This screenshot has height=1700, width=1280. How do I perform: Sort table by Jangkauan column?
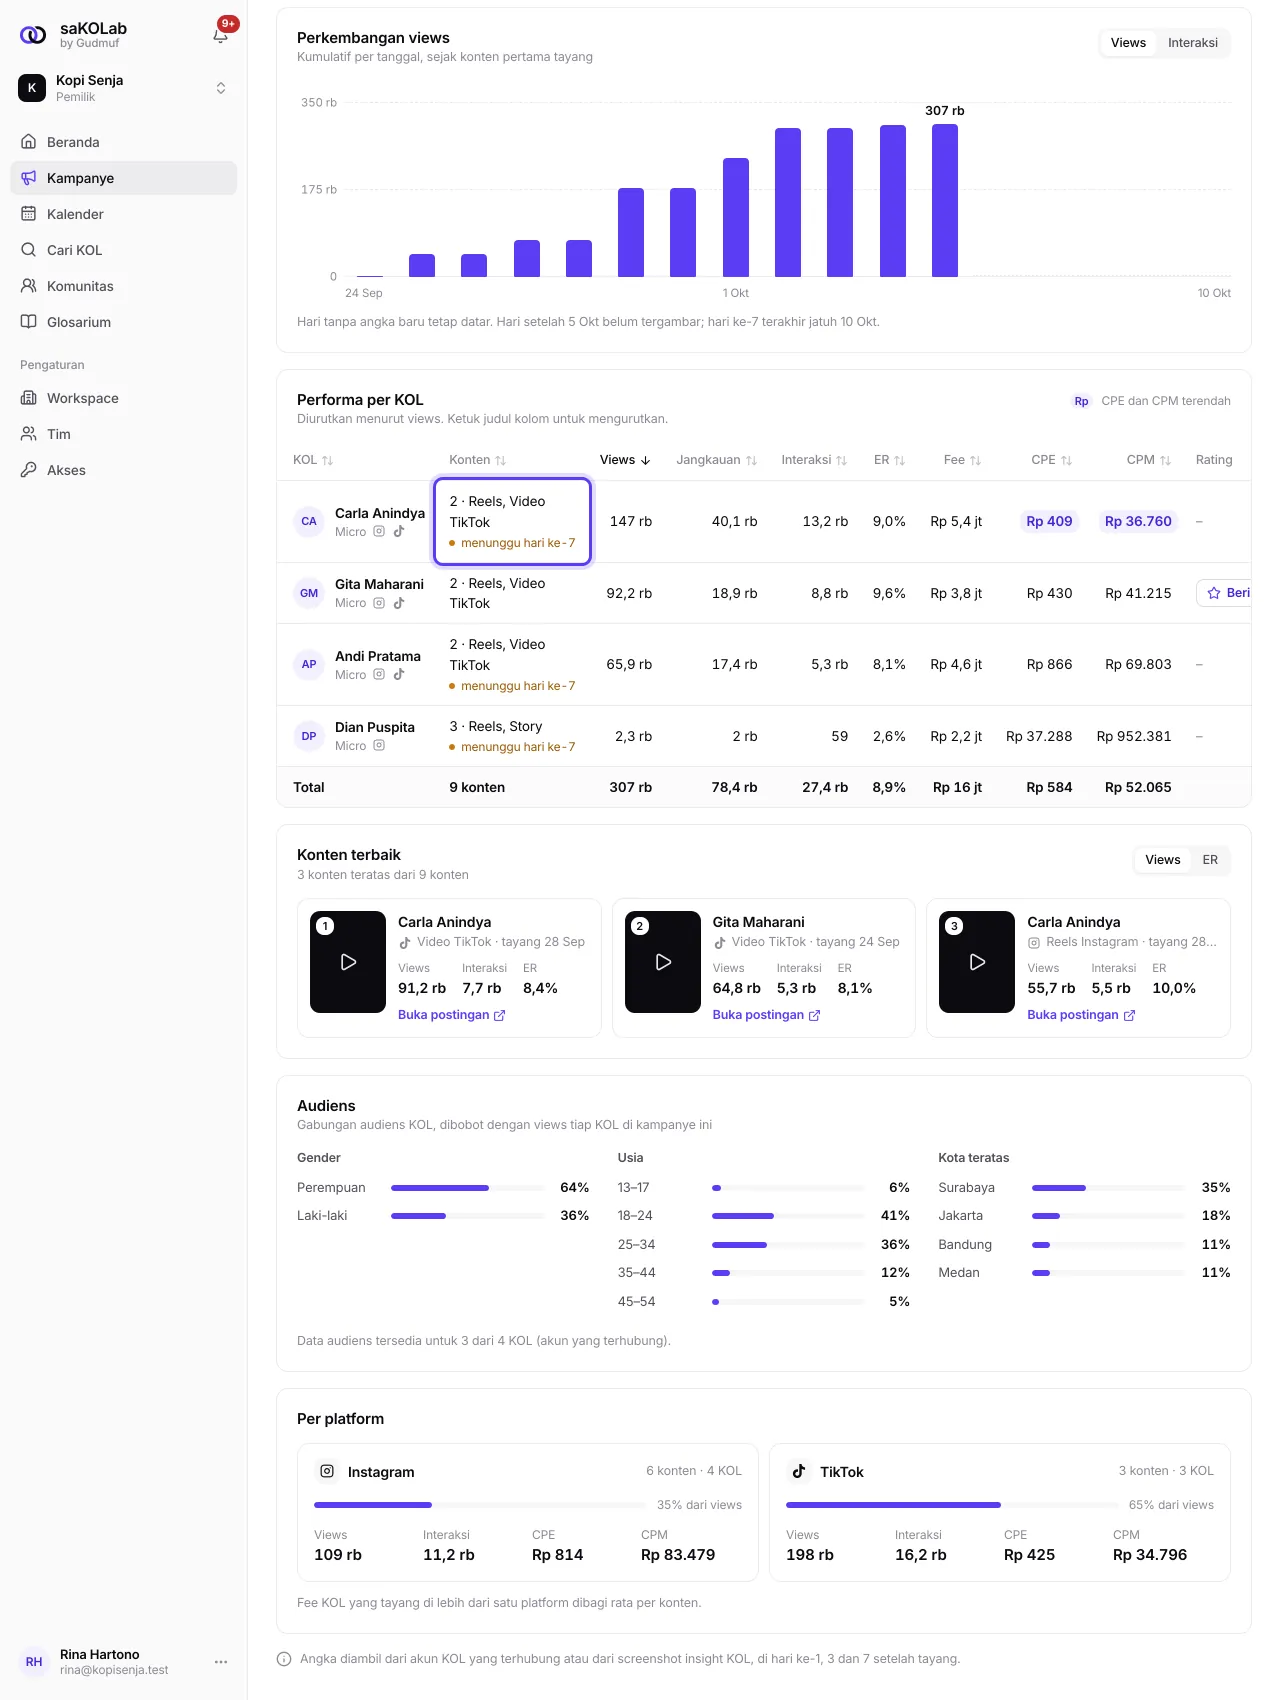pos(717,460)
